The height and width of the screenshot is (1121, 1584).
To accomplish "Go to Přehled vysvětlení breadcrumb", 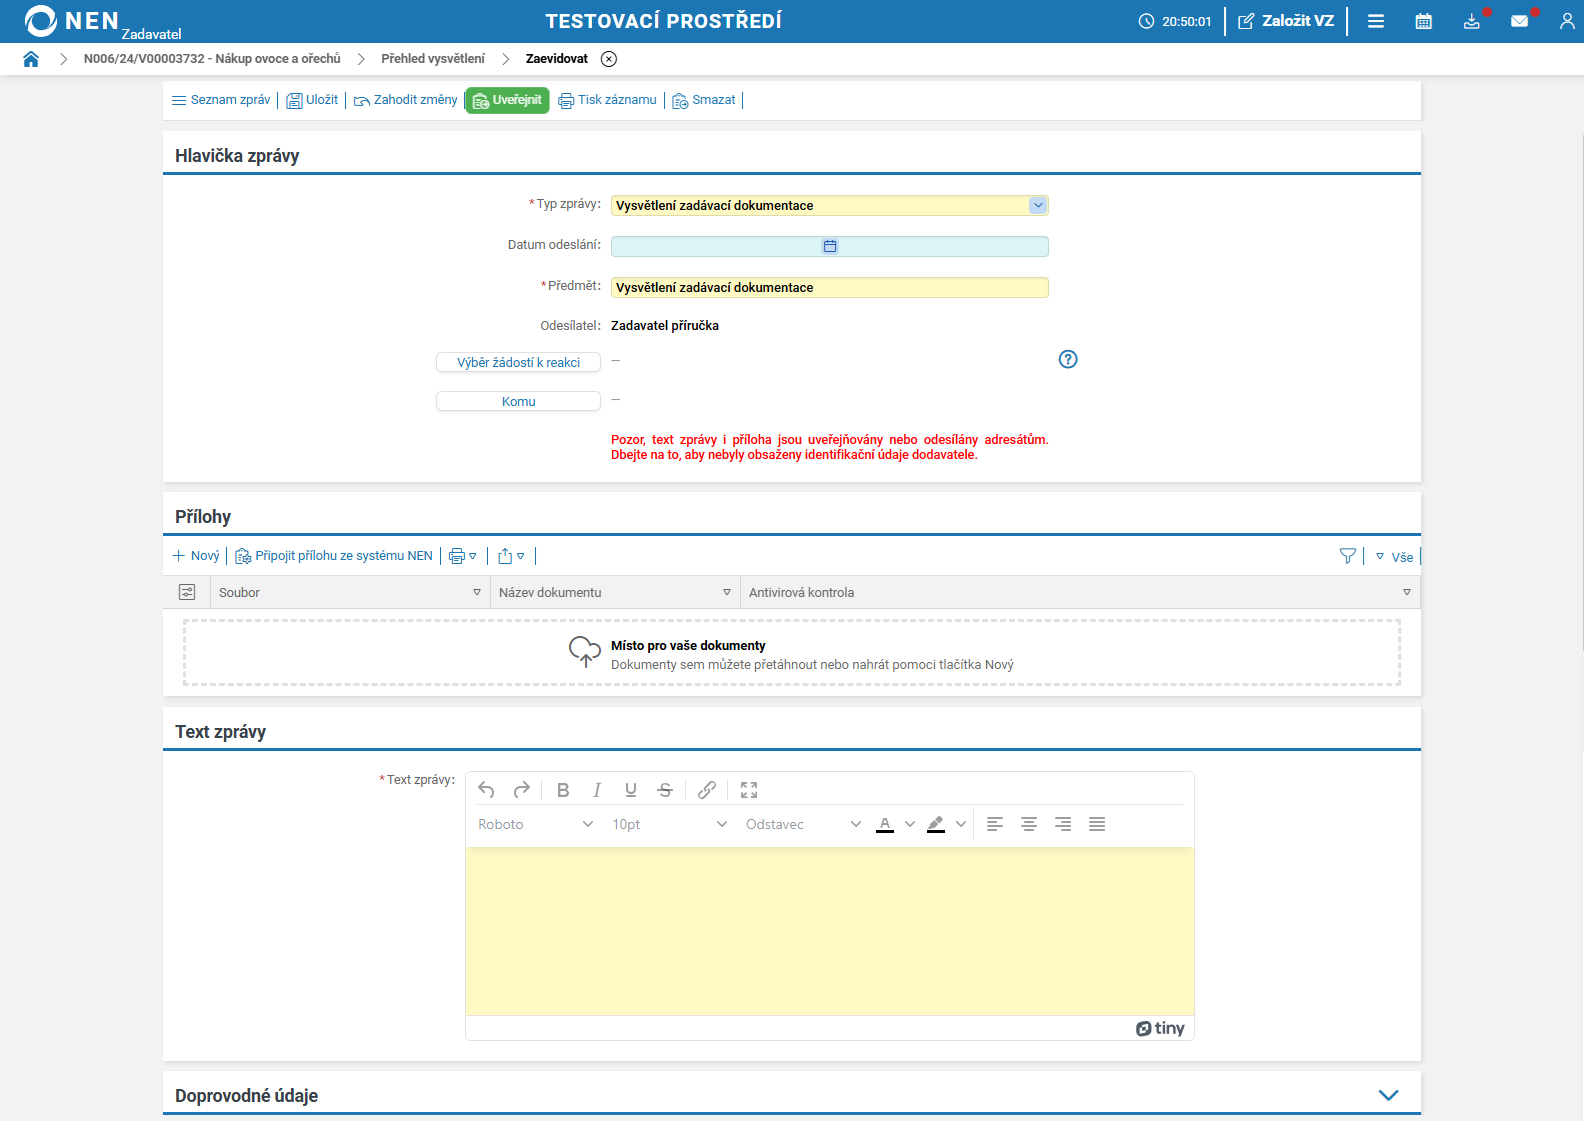I will [x=432, y=59].
